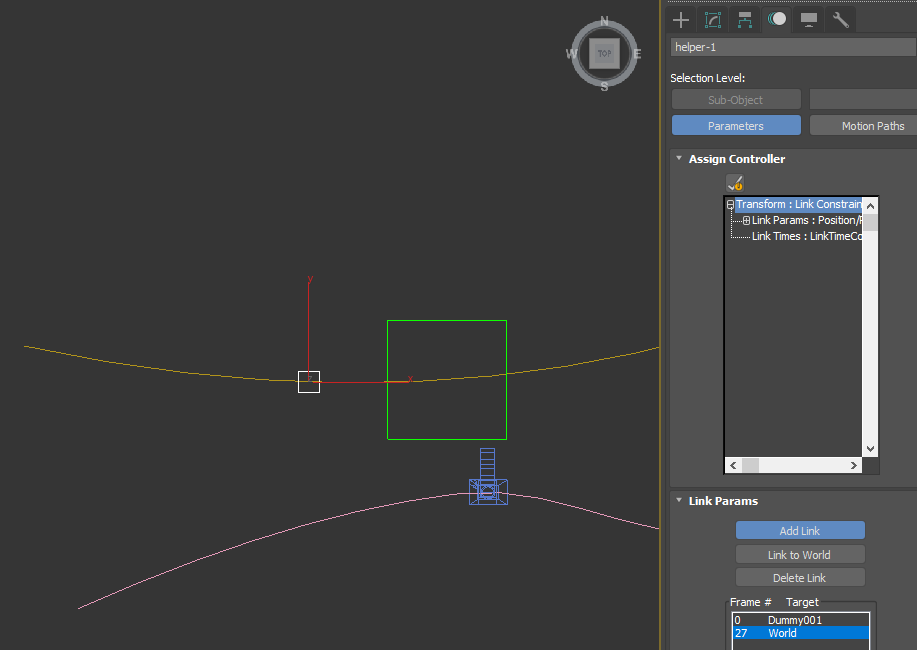
Task: Open the Modify panel tab
Action: tap(713, 19)
